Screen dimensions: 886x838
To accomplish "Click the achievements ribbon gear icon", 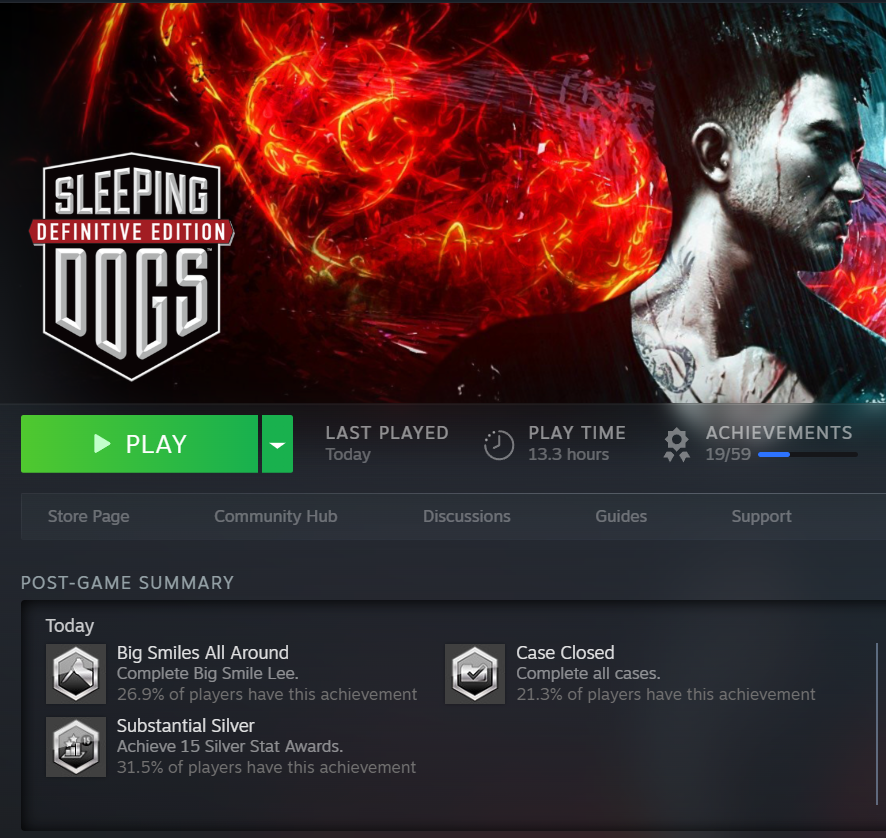I will (676, 445).
